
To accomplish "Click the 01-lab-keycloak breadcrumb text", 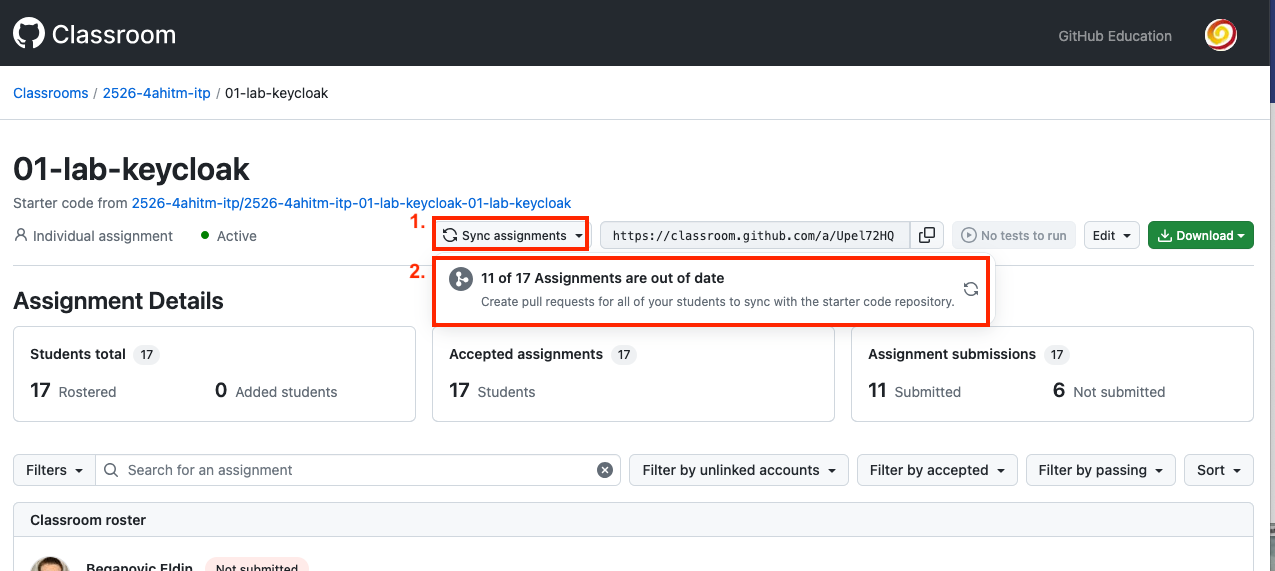I will click(x=277, y=93).
